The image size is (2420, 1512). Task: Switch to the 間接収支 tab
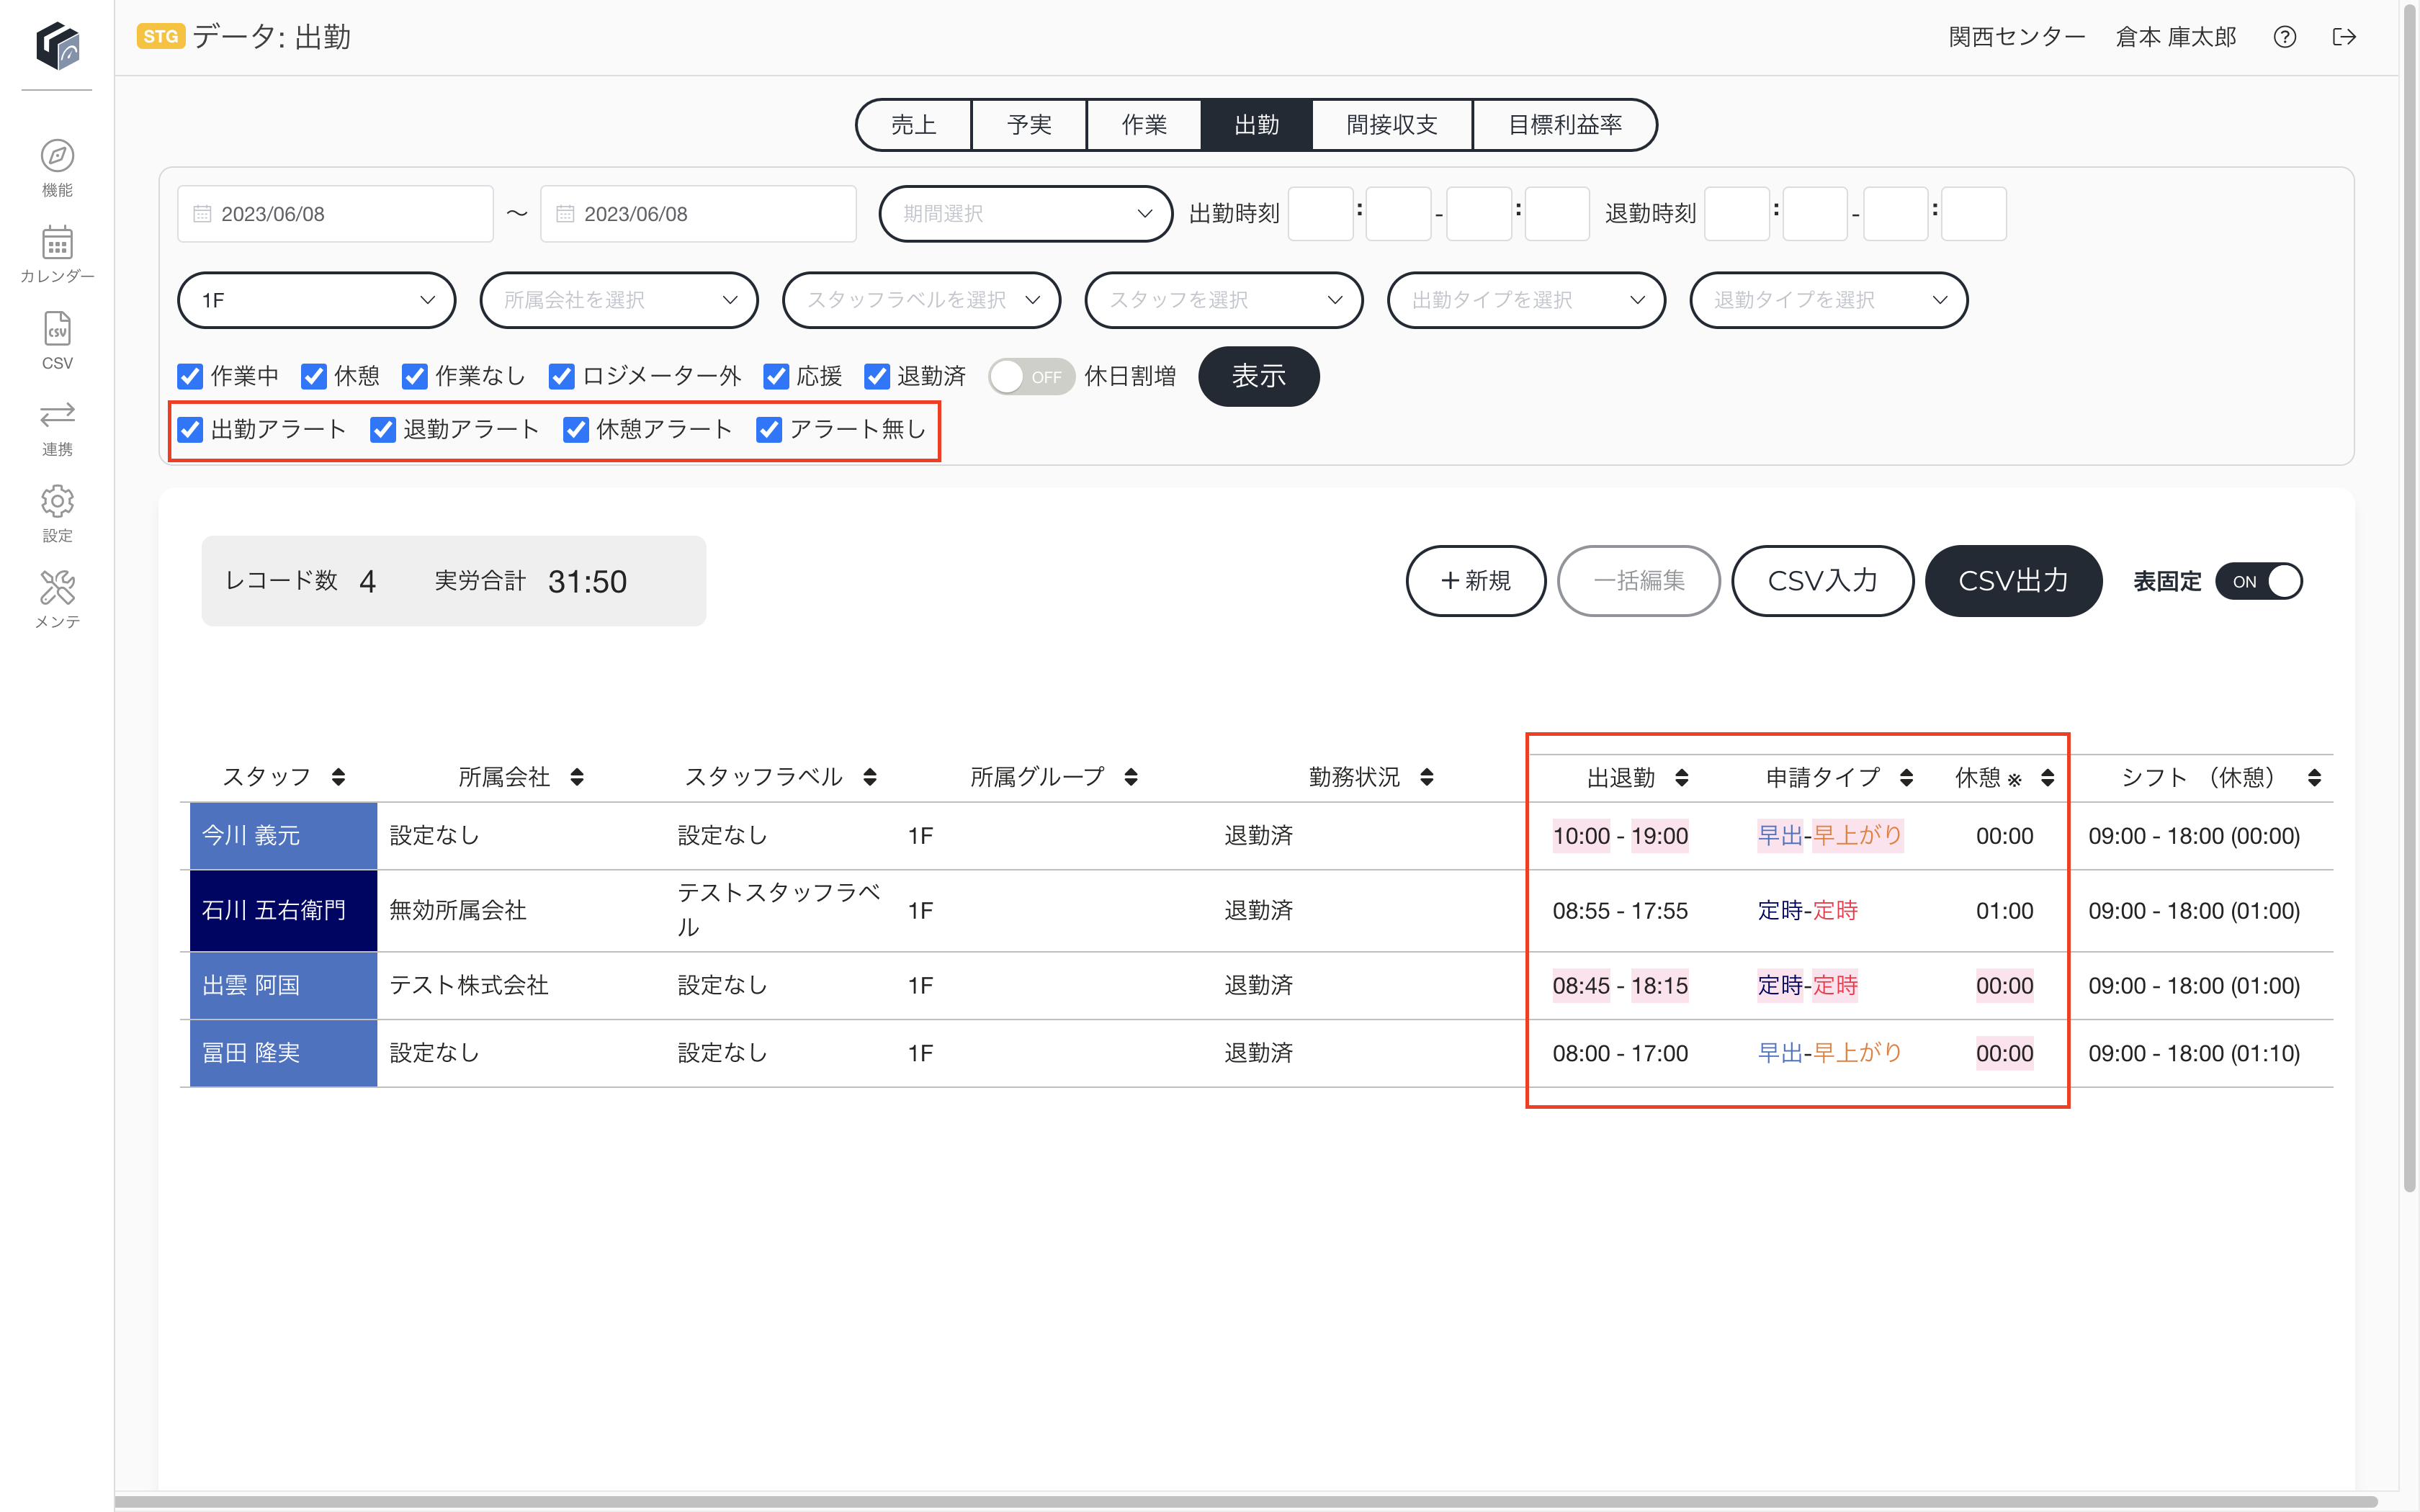[x=1391, y=125]
